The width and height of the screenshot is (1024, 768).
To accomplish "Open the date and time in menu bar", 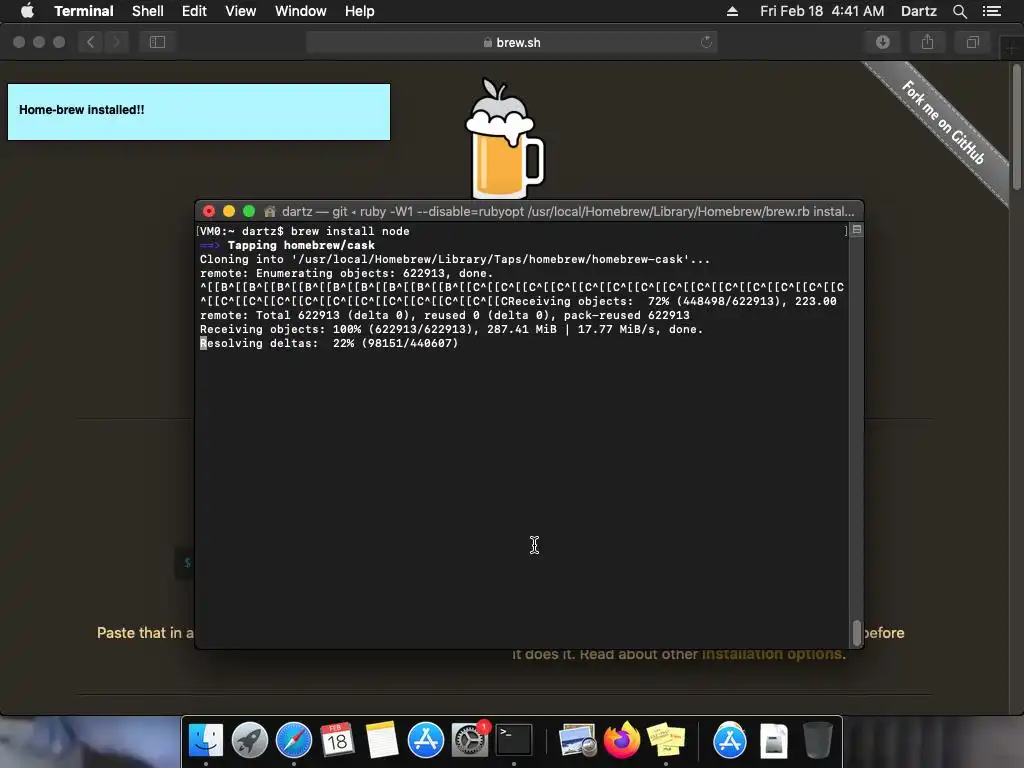I will pyautogui.click(x=822, y=11).
